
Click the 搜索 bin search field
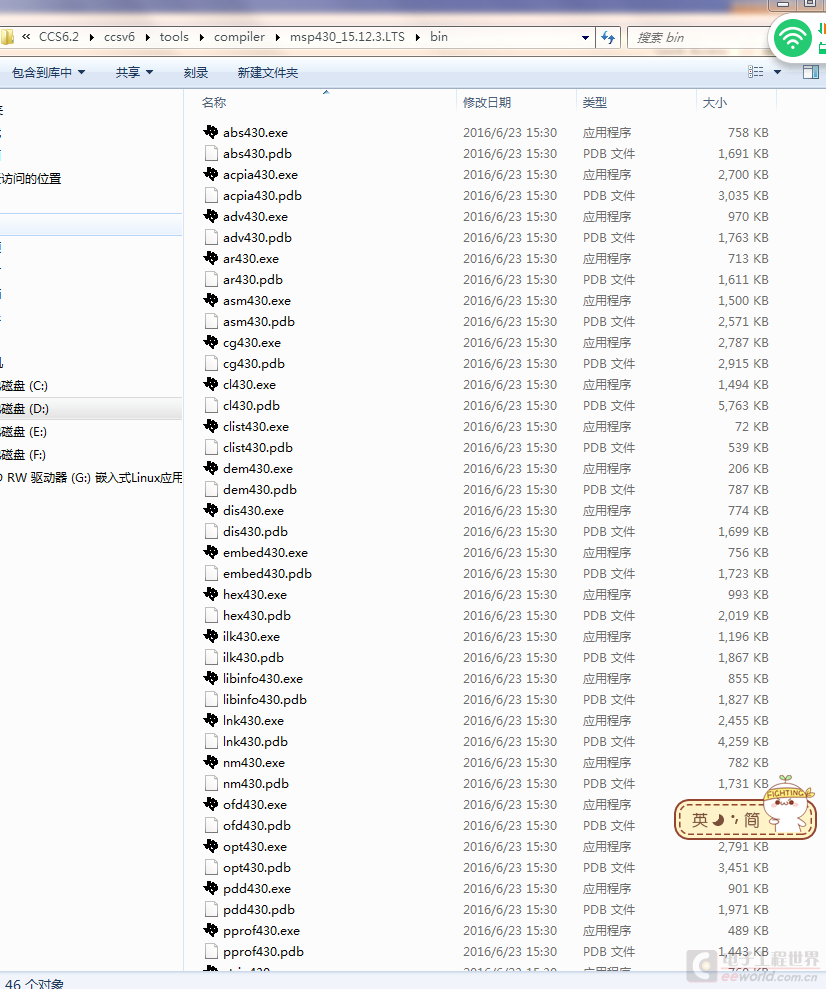697,37
